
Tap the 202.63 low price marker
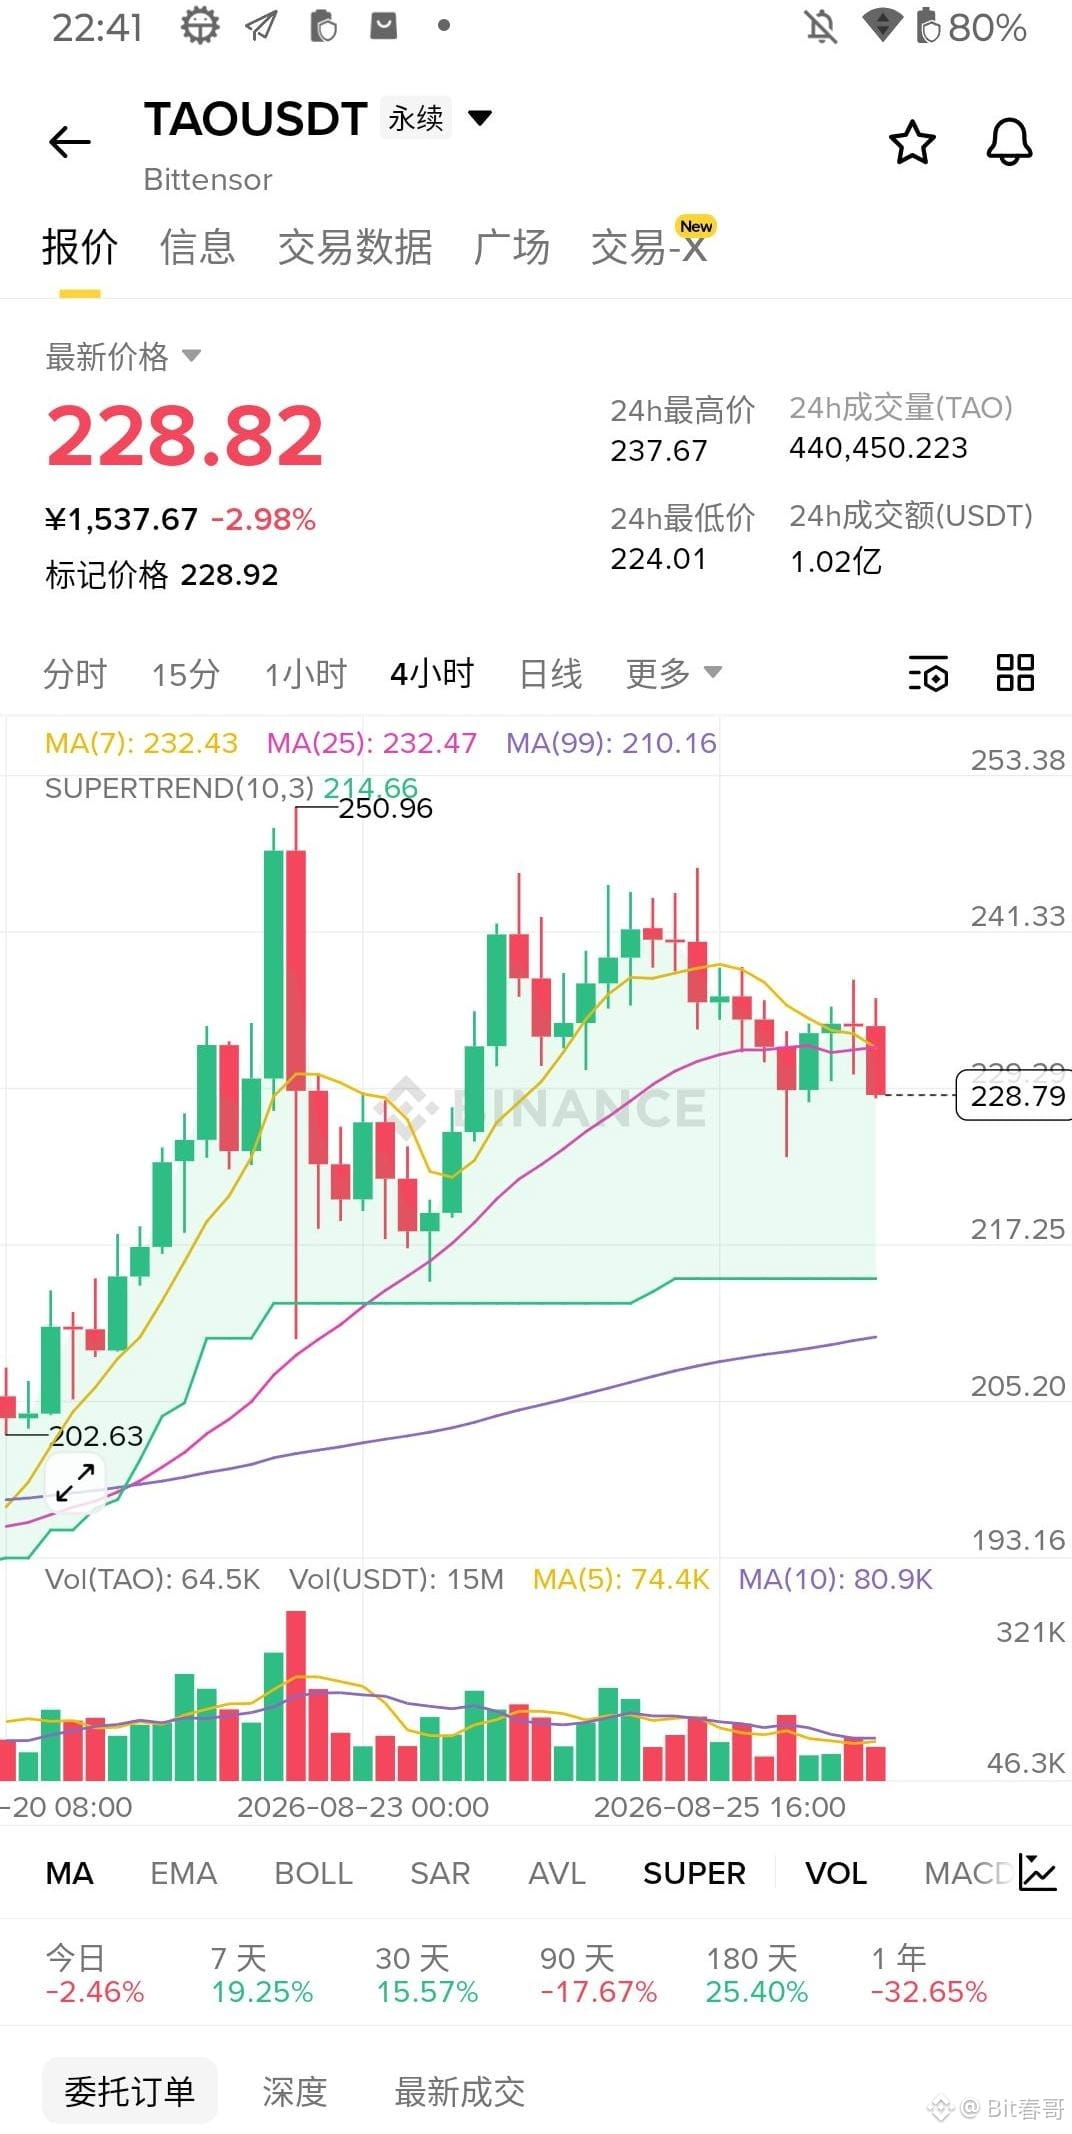96,1436
